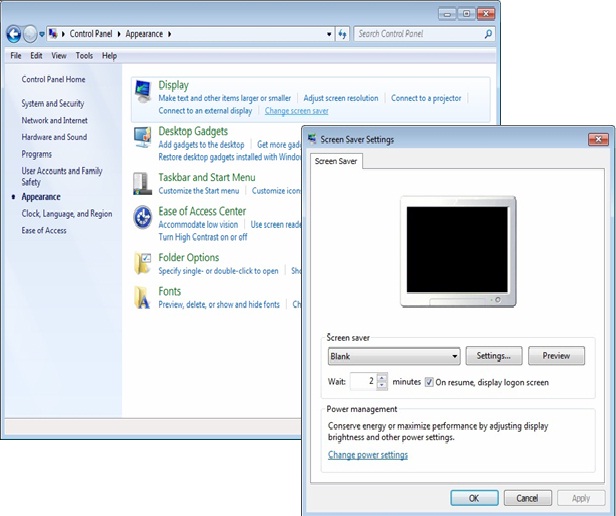Click the screen saver preview monitor

coord(458,251)
